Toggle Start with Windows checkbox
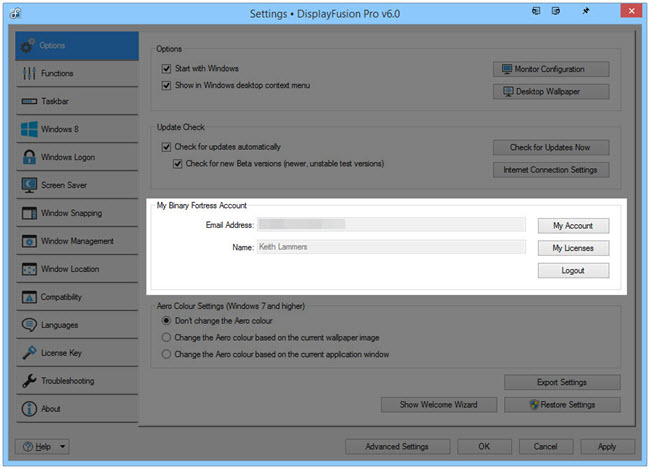Viewport: 650px width, 469px height. [x=166, y=69]
